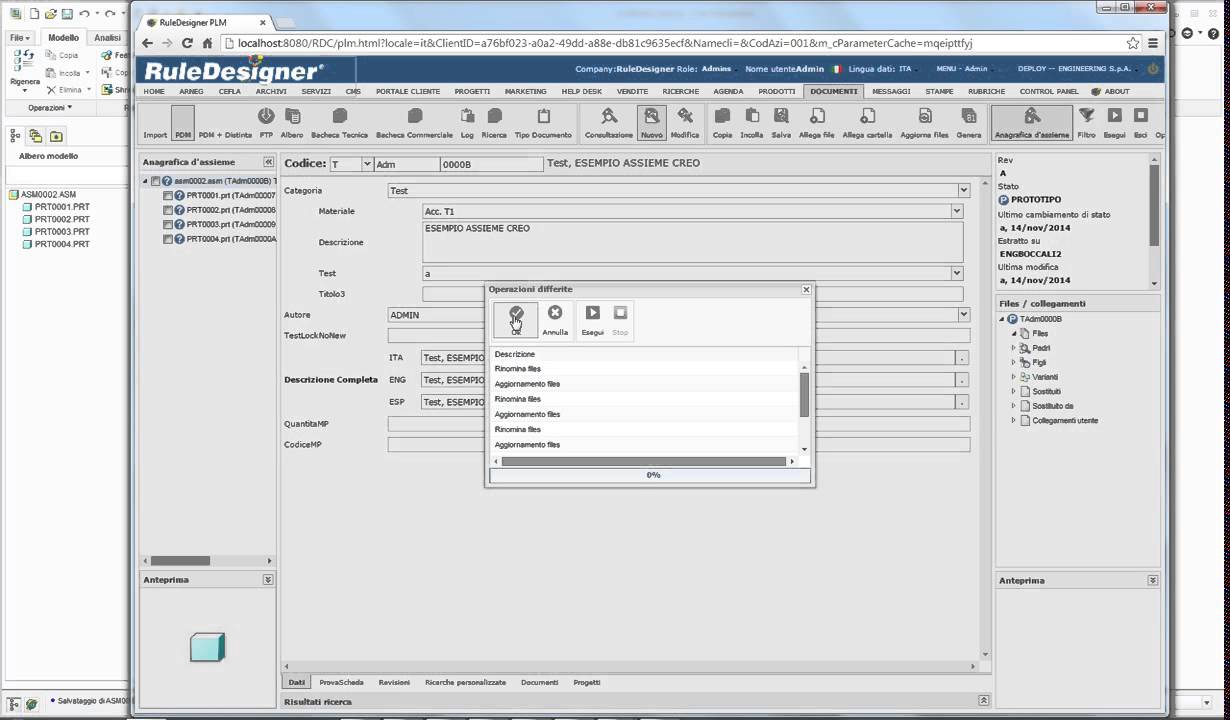Click the Descrizione text field
Viewport: 1230px width, 720px height.
[x=693, y=242]
